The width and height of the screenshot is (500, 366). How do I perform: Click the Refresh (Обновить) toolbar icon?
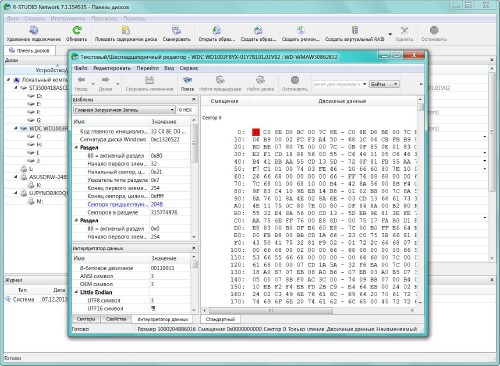coord(77,31)
